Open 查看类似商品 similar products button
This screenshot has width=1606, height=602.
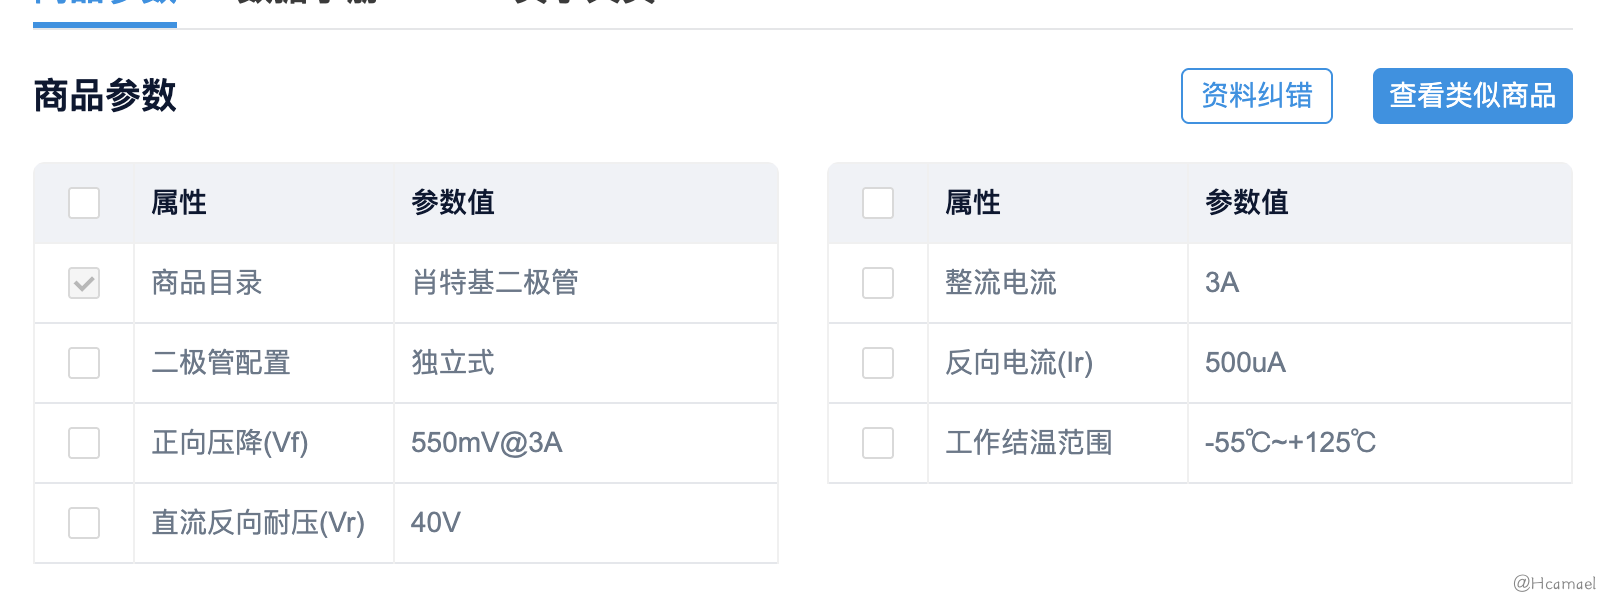pos(1472,96)
